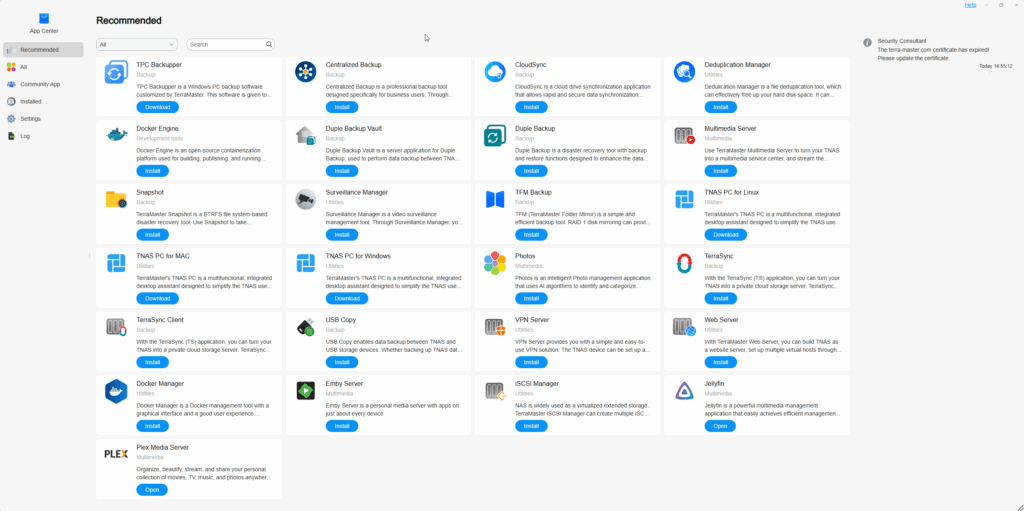Download TNAS PC for Windows
The image size is (1024, 511).
[347, 299]
